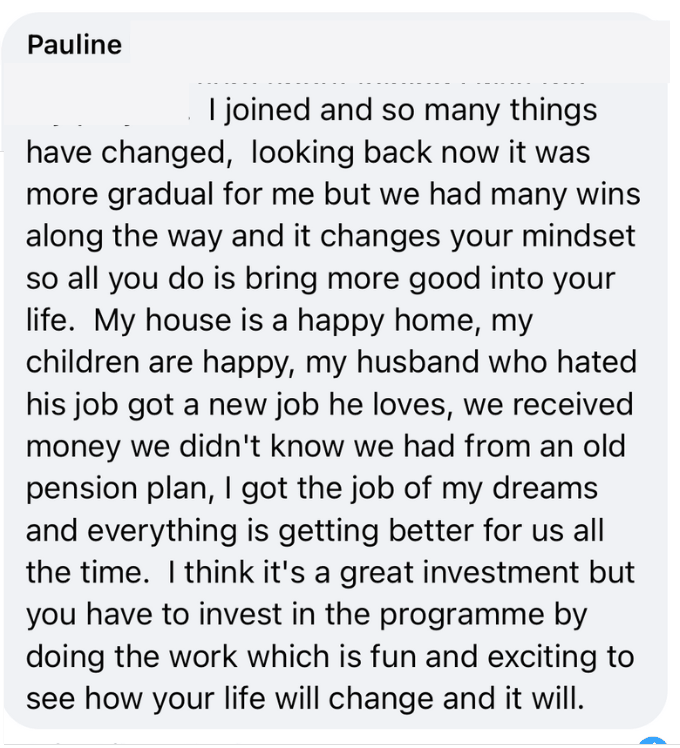Click the final line 'see how your life will change'
Viewport: 680px width, 748px height.
(x=305, y=698)
